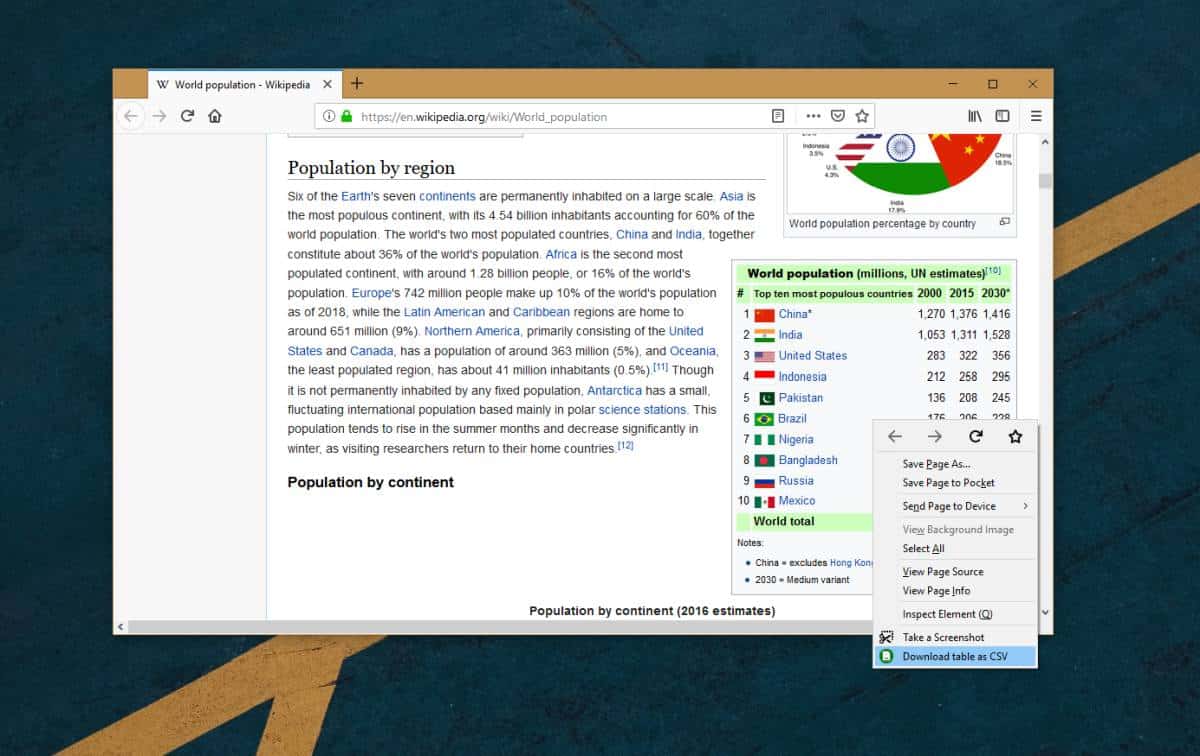This screenshot has width=1200, height=756.
Task: Open View Page Info
Action: pyautogui.click(x=955, y=591)
